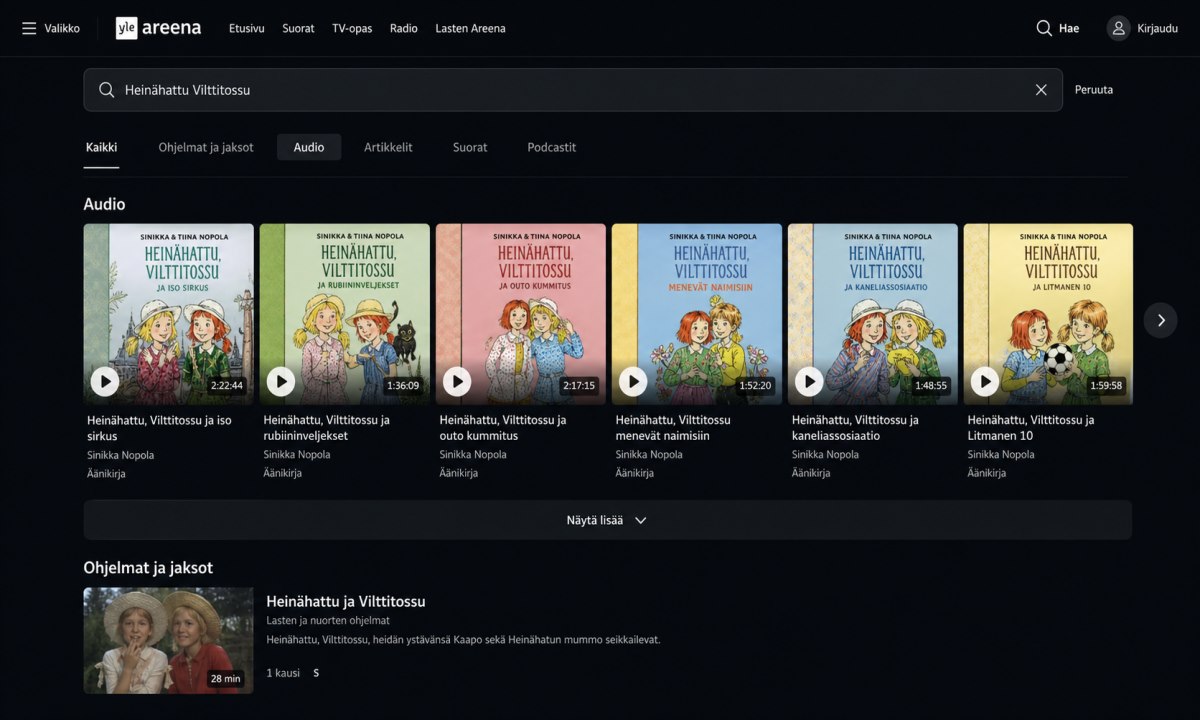Image resolution: width=1200 pixels, height=720 pixels.
Task: Click the 2:17:15 duration badge
Action: [579, 386]
